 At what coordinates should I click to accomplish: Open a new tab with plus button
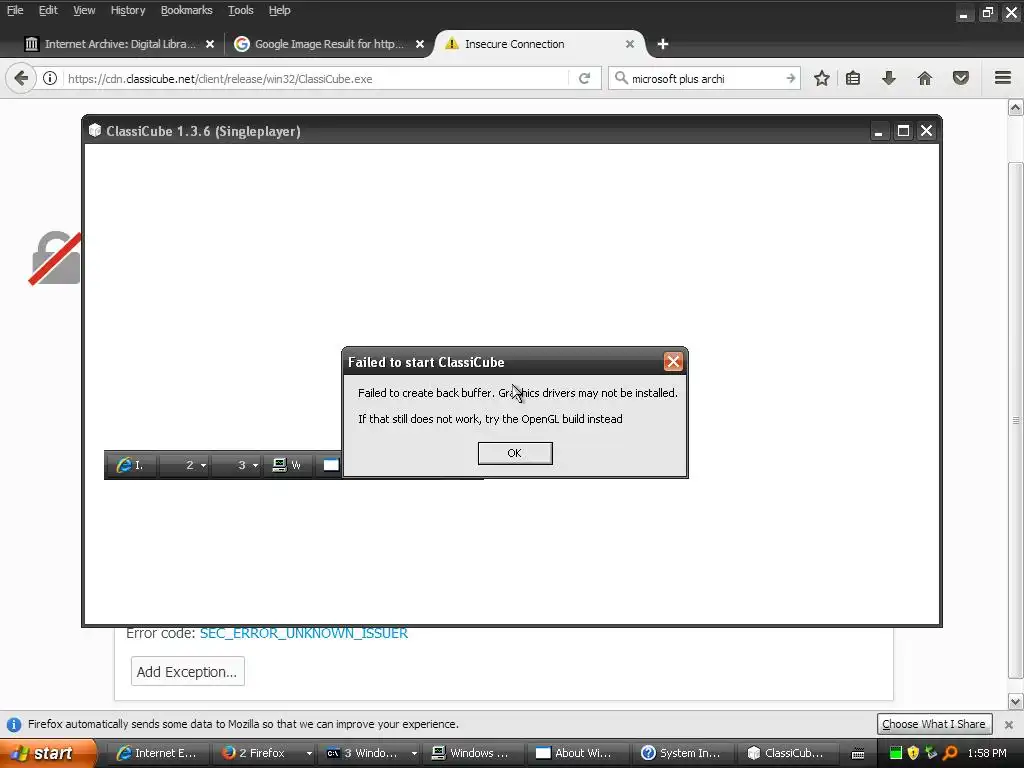click(663, 44)
